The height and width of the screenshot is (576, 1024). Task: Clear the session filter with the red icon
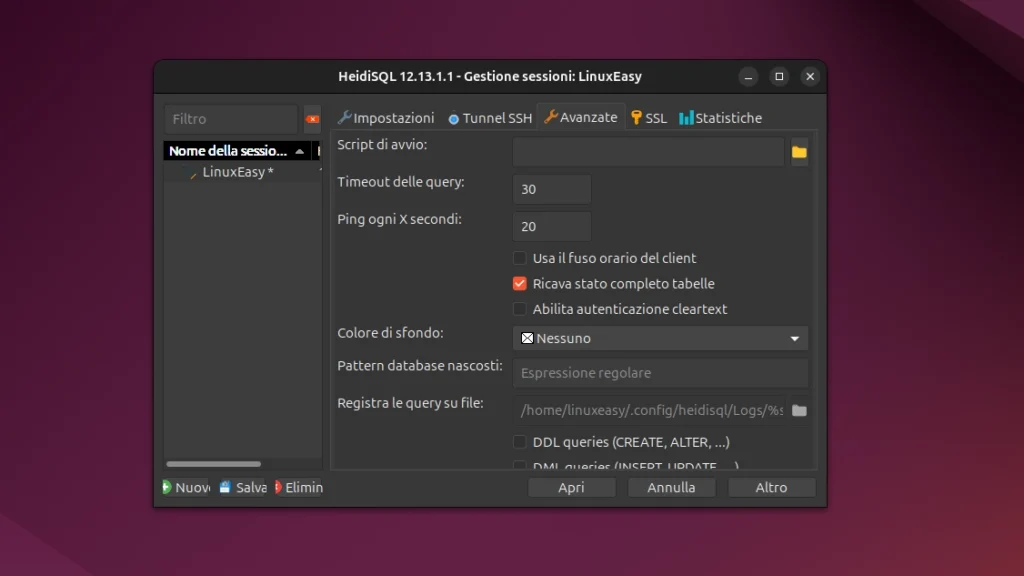(312, 119)
